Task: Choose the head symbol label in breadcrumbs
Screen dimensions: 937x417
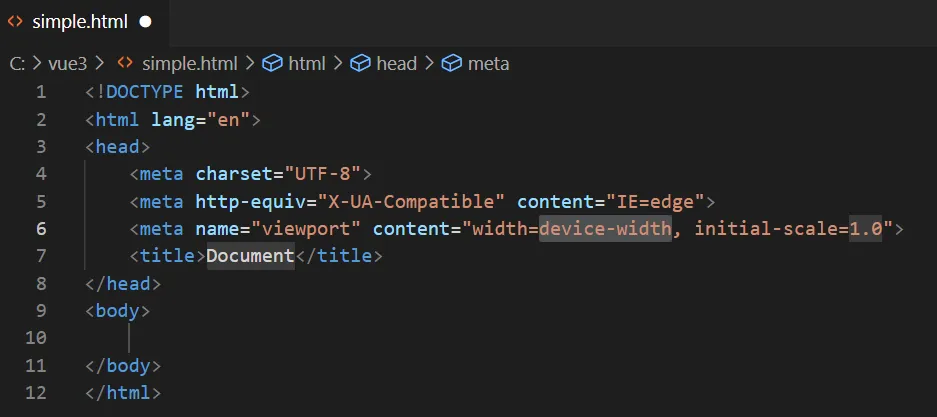Action: pos(396,63)
